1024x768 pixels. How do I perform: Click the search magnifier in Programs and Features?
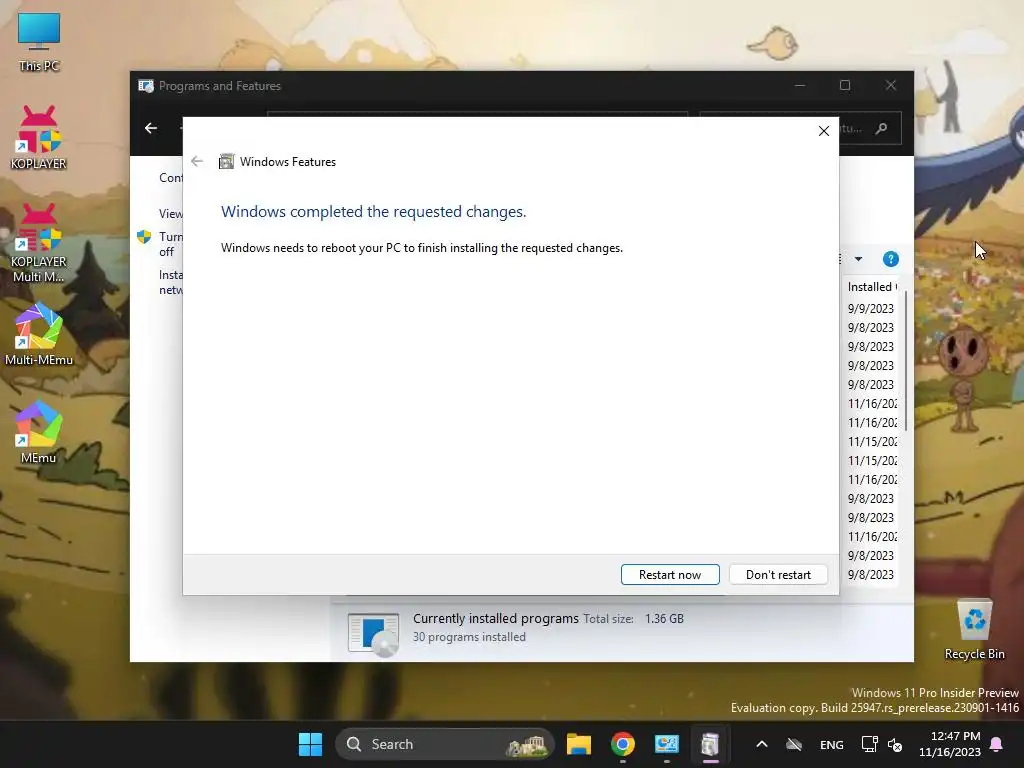[x=881, y=129]
